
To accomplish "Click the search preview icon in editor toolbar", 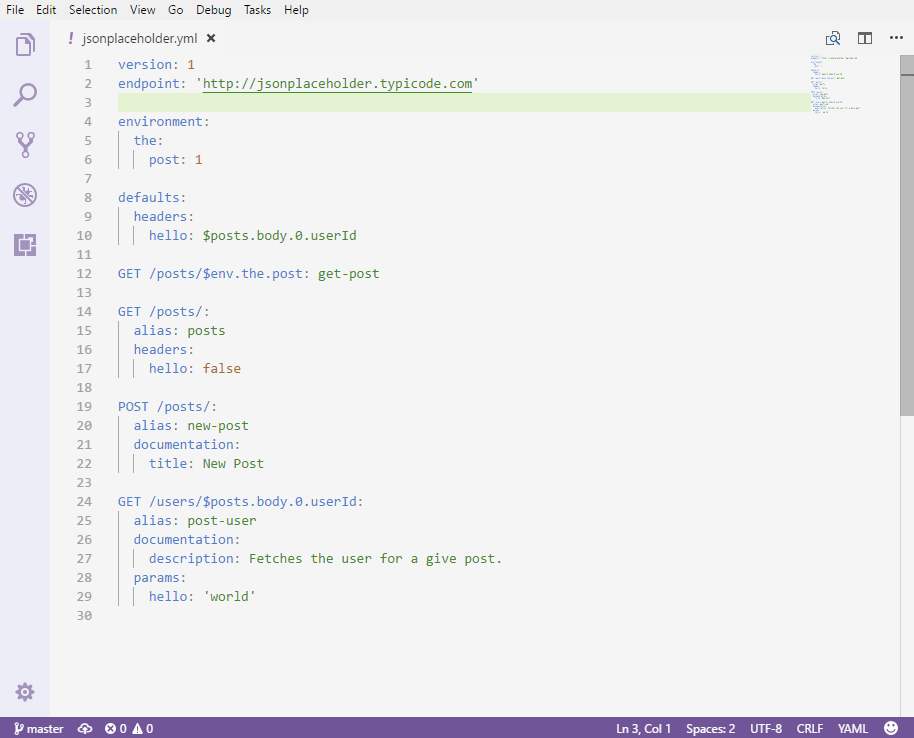I will pyautogui.click(x=833, y=38).
